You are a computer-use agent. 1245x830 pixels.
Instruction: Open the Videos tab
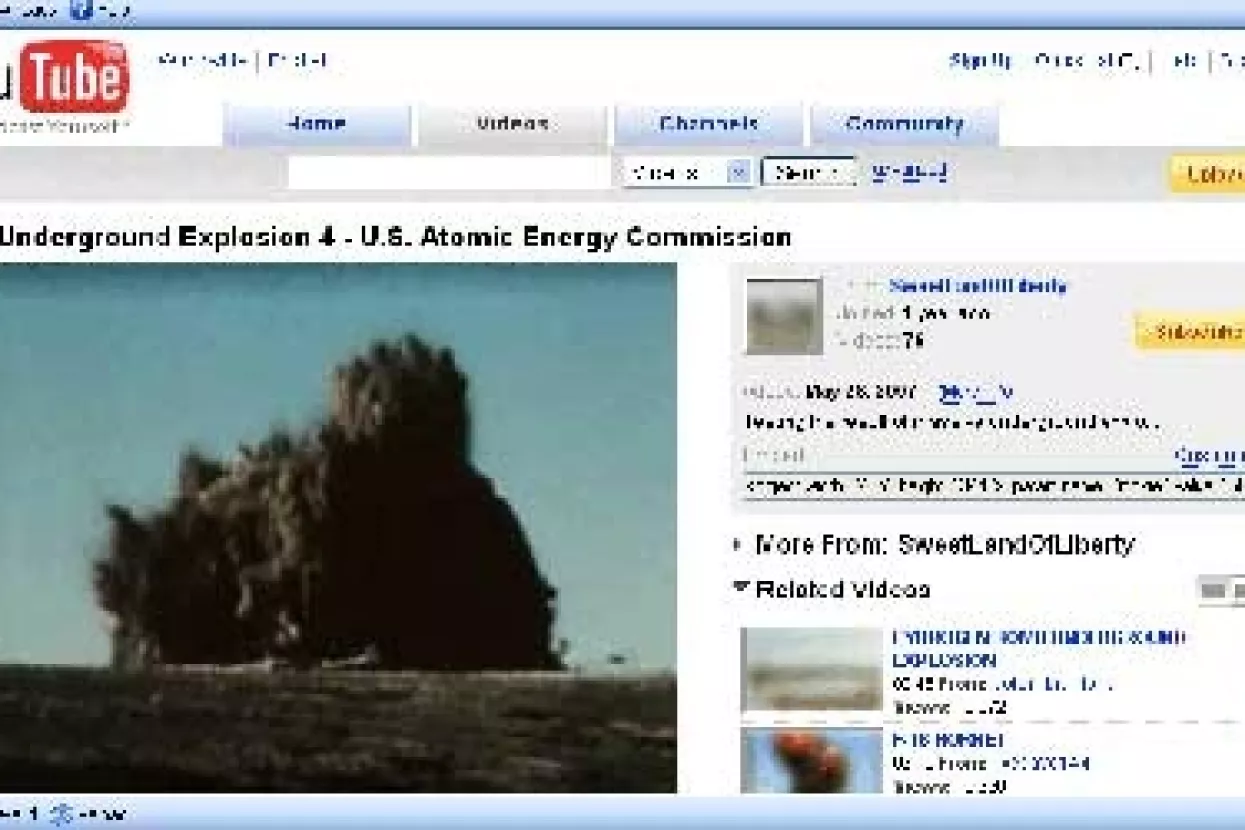coord(512,125)
